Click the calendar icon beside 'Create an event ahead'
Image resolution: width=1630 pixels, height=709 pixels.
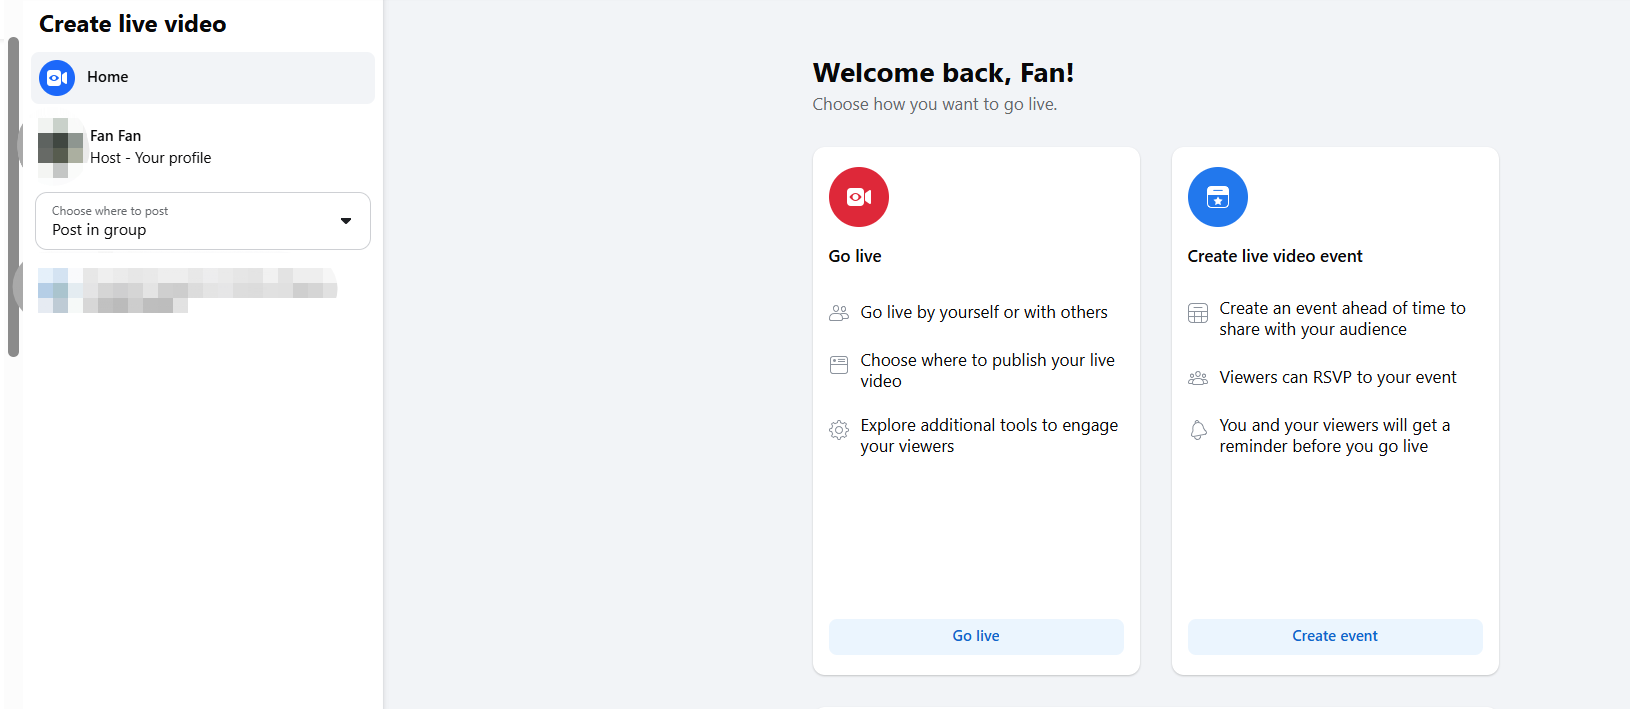tap(1197, 313)
